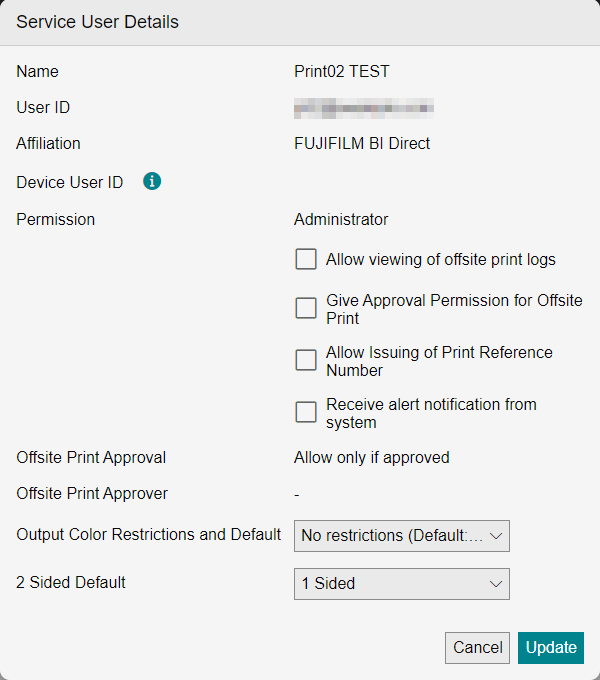The height and width of the screenshot is (680, 600).
Task: Select the Print02 TEST name text
Action: 342,72
